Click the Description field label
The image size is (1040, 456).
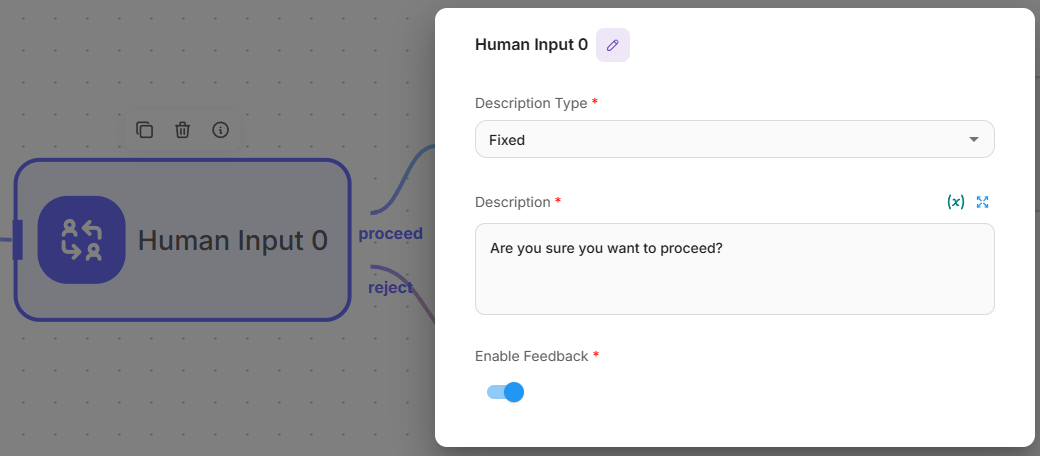512,202
